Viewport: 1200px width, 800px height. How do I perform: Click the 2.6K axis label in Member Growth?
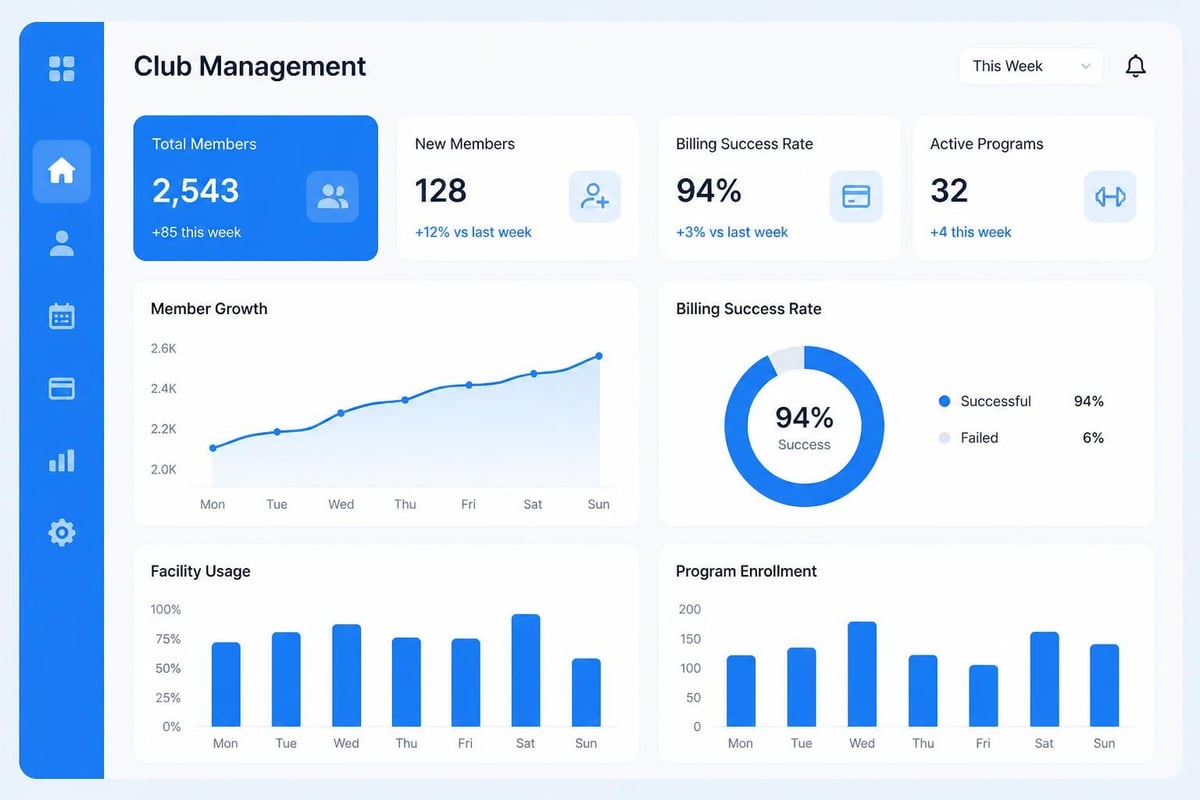tap(163, 348)
